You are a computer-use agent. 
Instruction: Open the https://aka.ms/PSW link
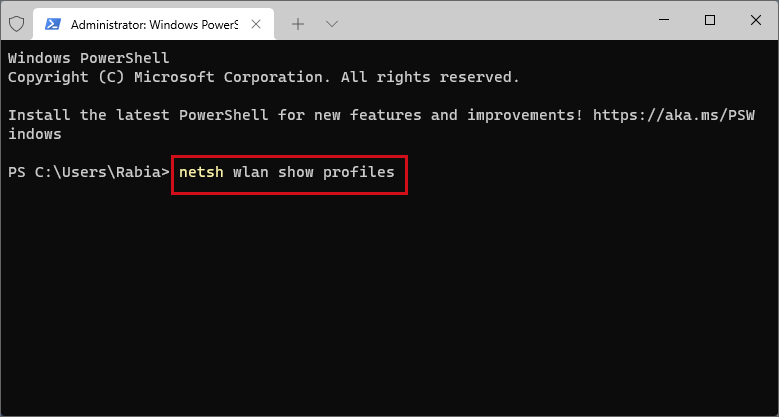pos(674,115)
